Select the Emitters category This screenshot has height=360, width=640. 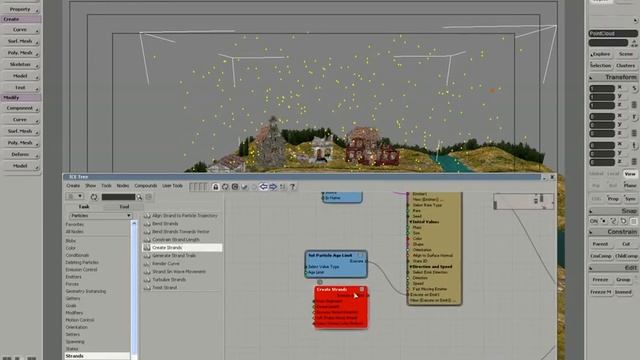(73, 277)
